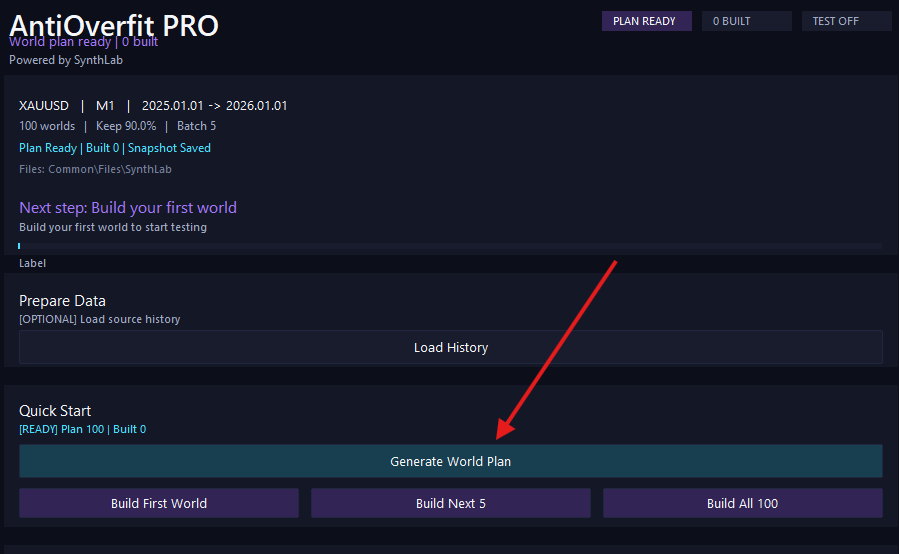Select the TEST OFF status badge

click(x=846, y=21)
